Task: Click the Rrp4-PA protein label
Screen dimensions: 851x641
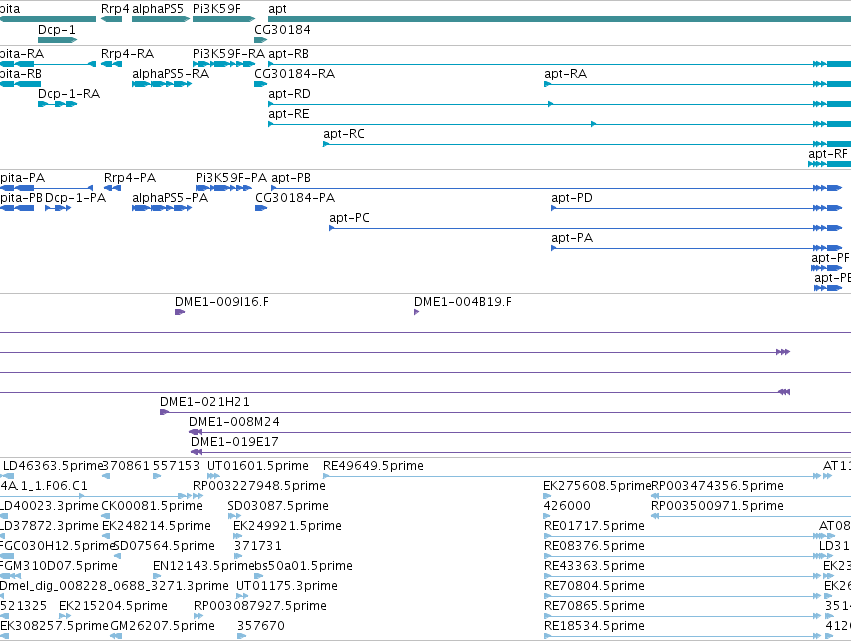Action: 130,178
